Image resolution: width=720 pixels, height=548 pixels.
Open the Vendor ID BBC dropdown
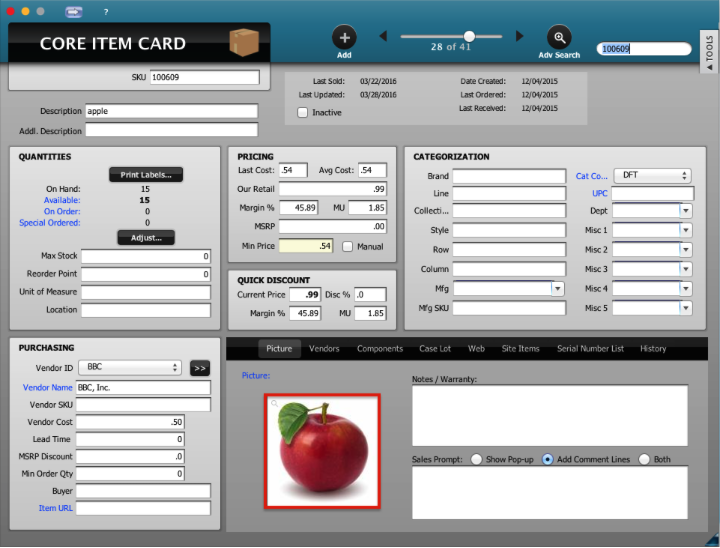click(x=130, y=367)
